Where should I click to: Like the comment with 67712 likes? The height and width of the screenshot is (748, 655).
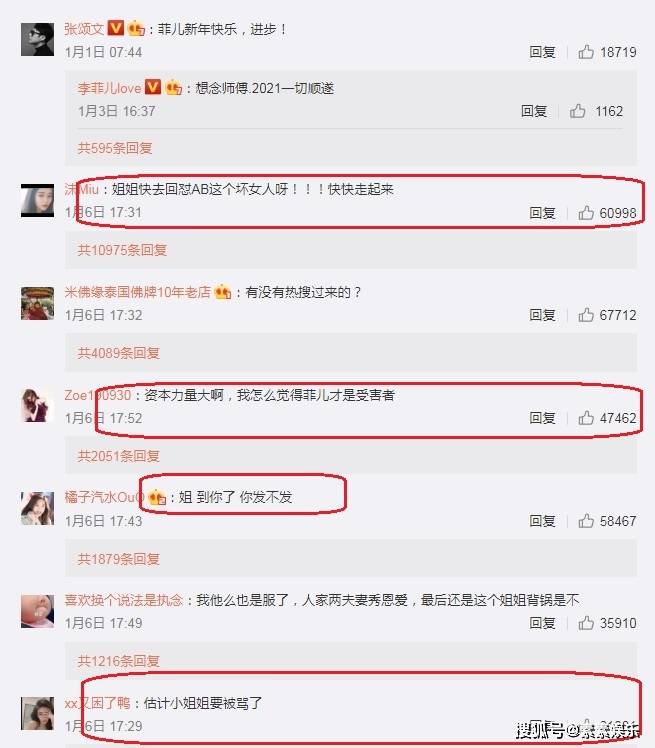586,315
